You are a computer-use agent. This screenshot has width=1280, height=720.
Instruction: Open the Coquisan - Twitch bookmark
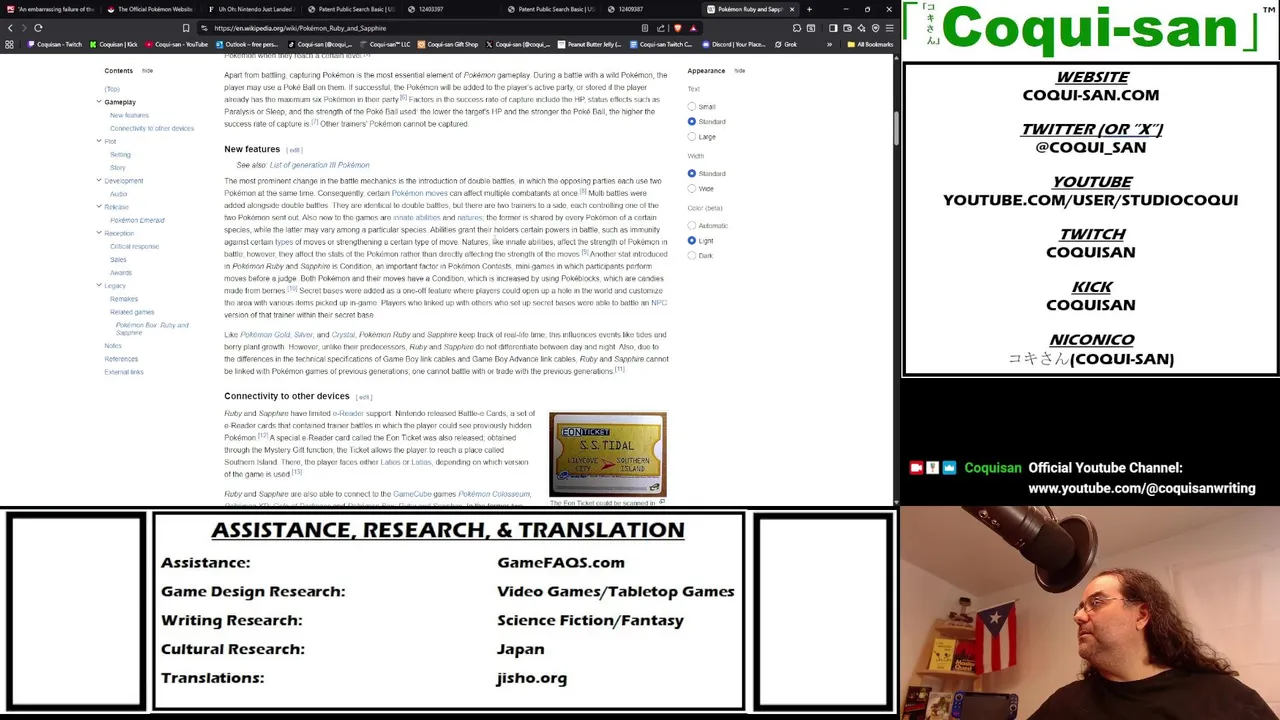pyautogui.click(x=55, y=44)
